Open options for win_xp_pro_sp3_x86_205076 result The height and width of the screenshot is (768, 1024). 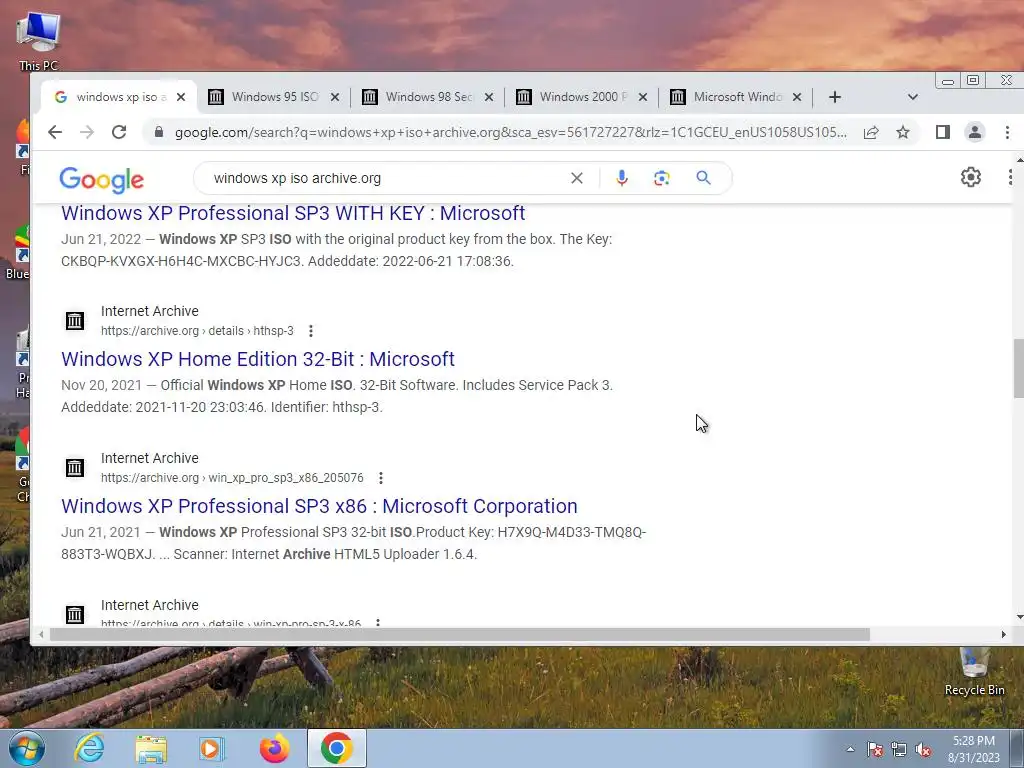coord(381,478)
